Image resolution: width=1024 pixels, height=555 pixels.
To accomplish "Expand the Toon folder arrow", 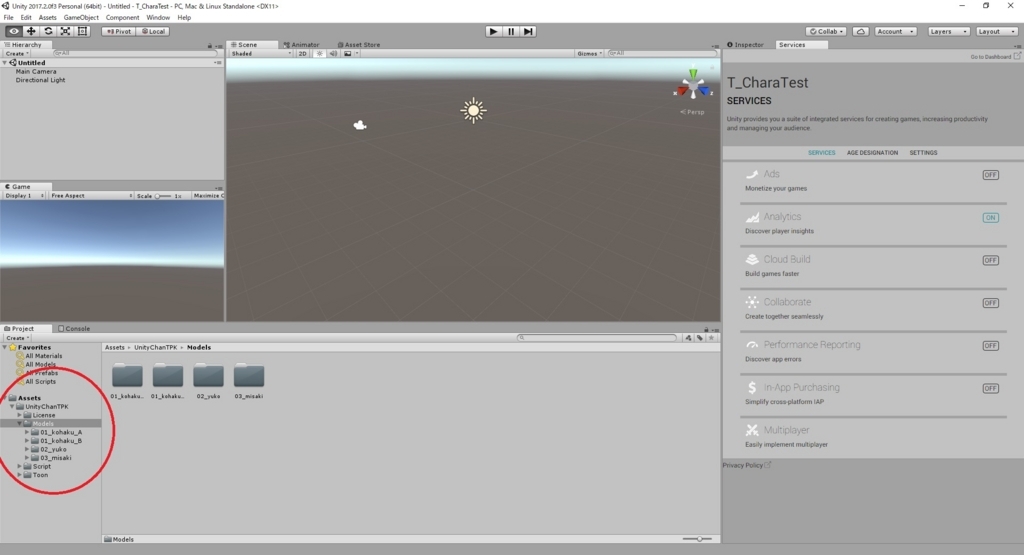I will 20,475.
